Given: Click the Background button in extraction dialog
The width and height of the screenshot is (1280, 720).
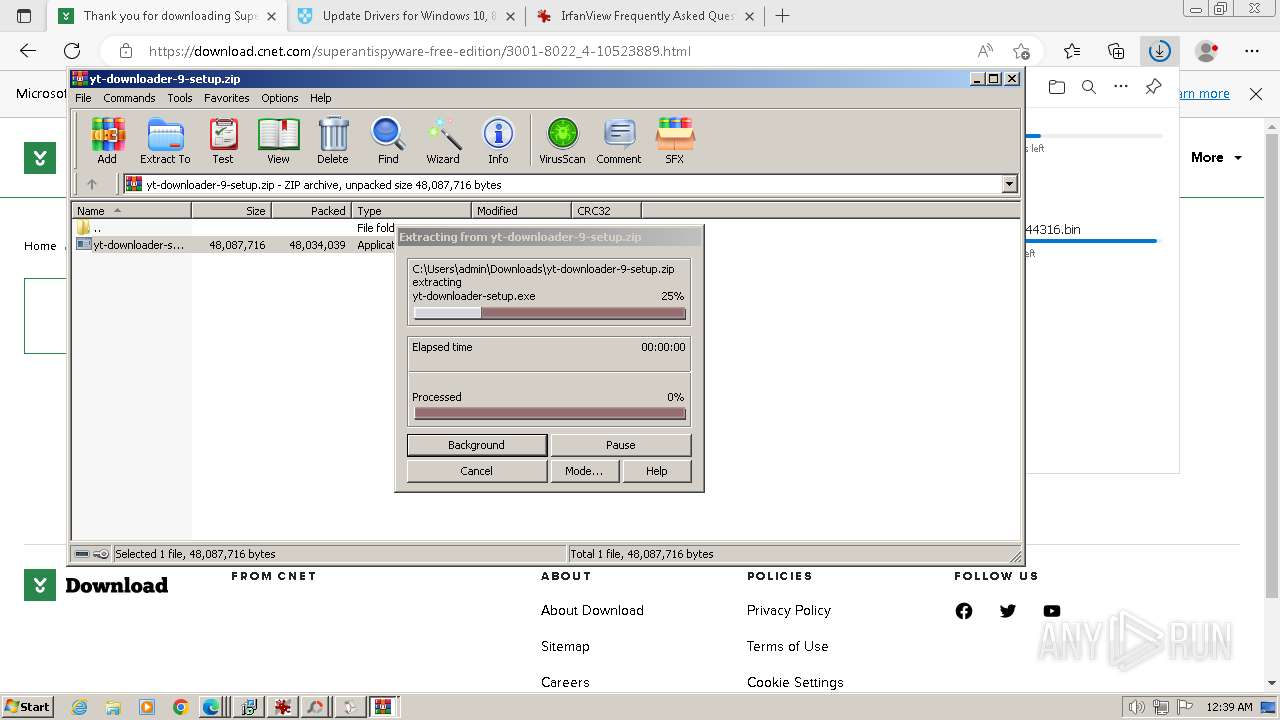Looking at the screenshot, I should 477,445.
